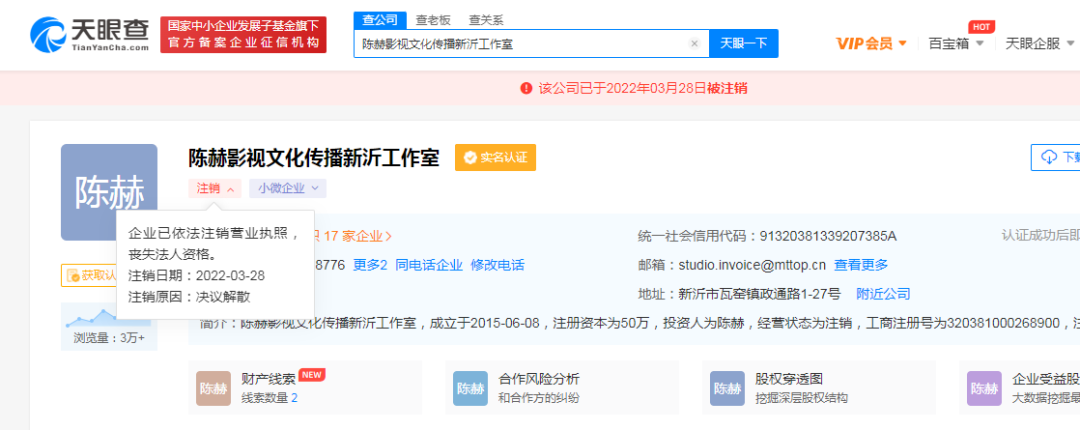Open the 股权穿透图 card icon
This screenshot has width=1080, height=430.
727,388
